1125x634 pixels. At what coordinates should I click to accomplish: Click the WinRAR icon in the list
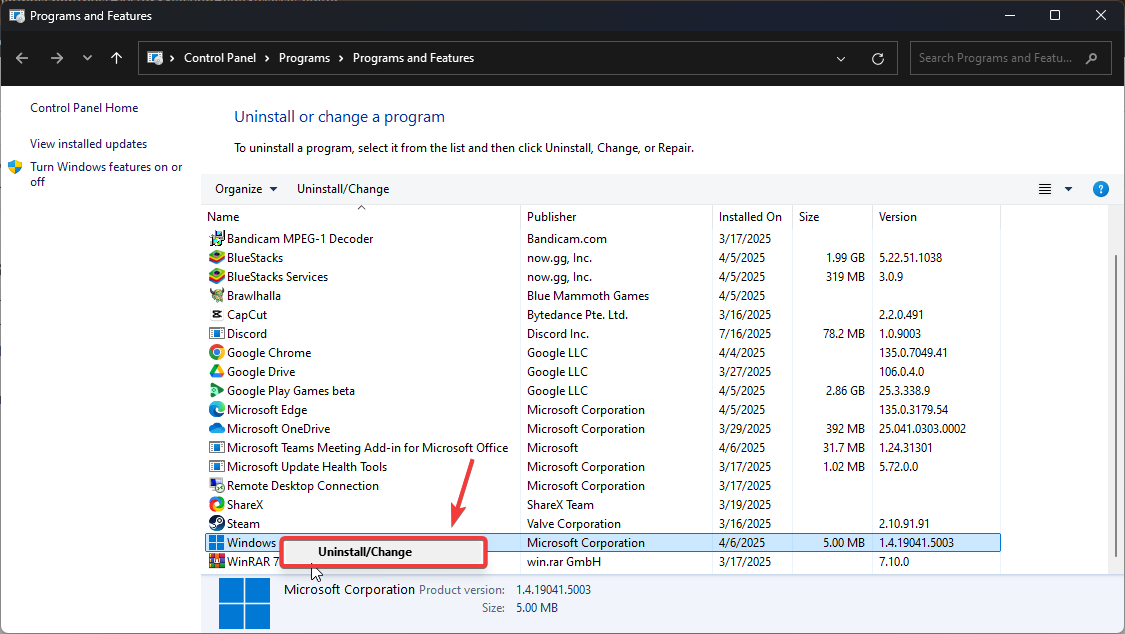[x=215, y=561]
